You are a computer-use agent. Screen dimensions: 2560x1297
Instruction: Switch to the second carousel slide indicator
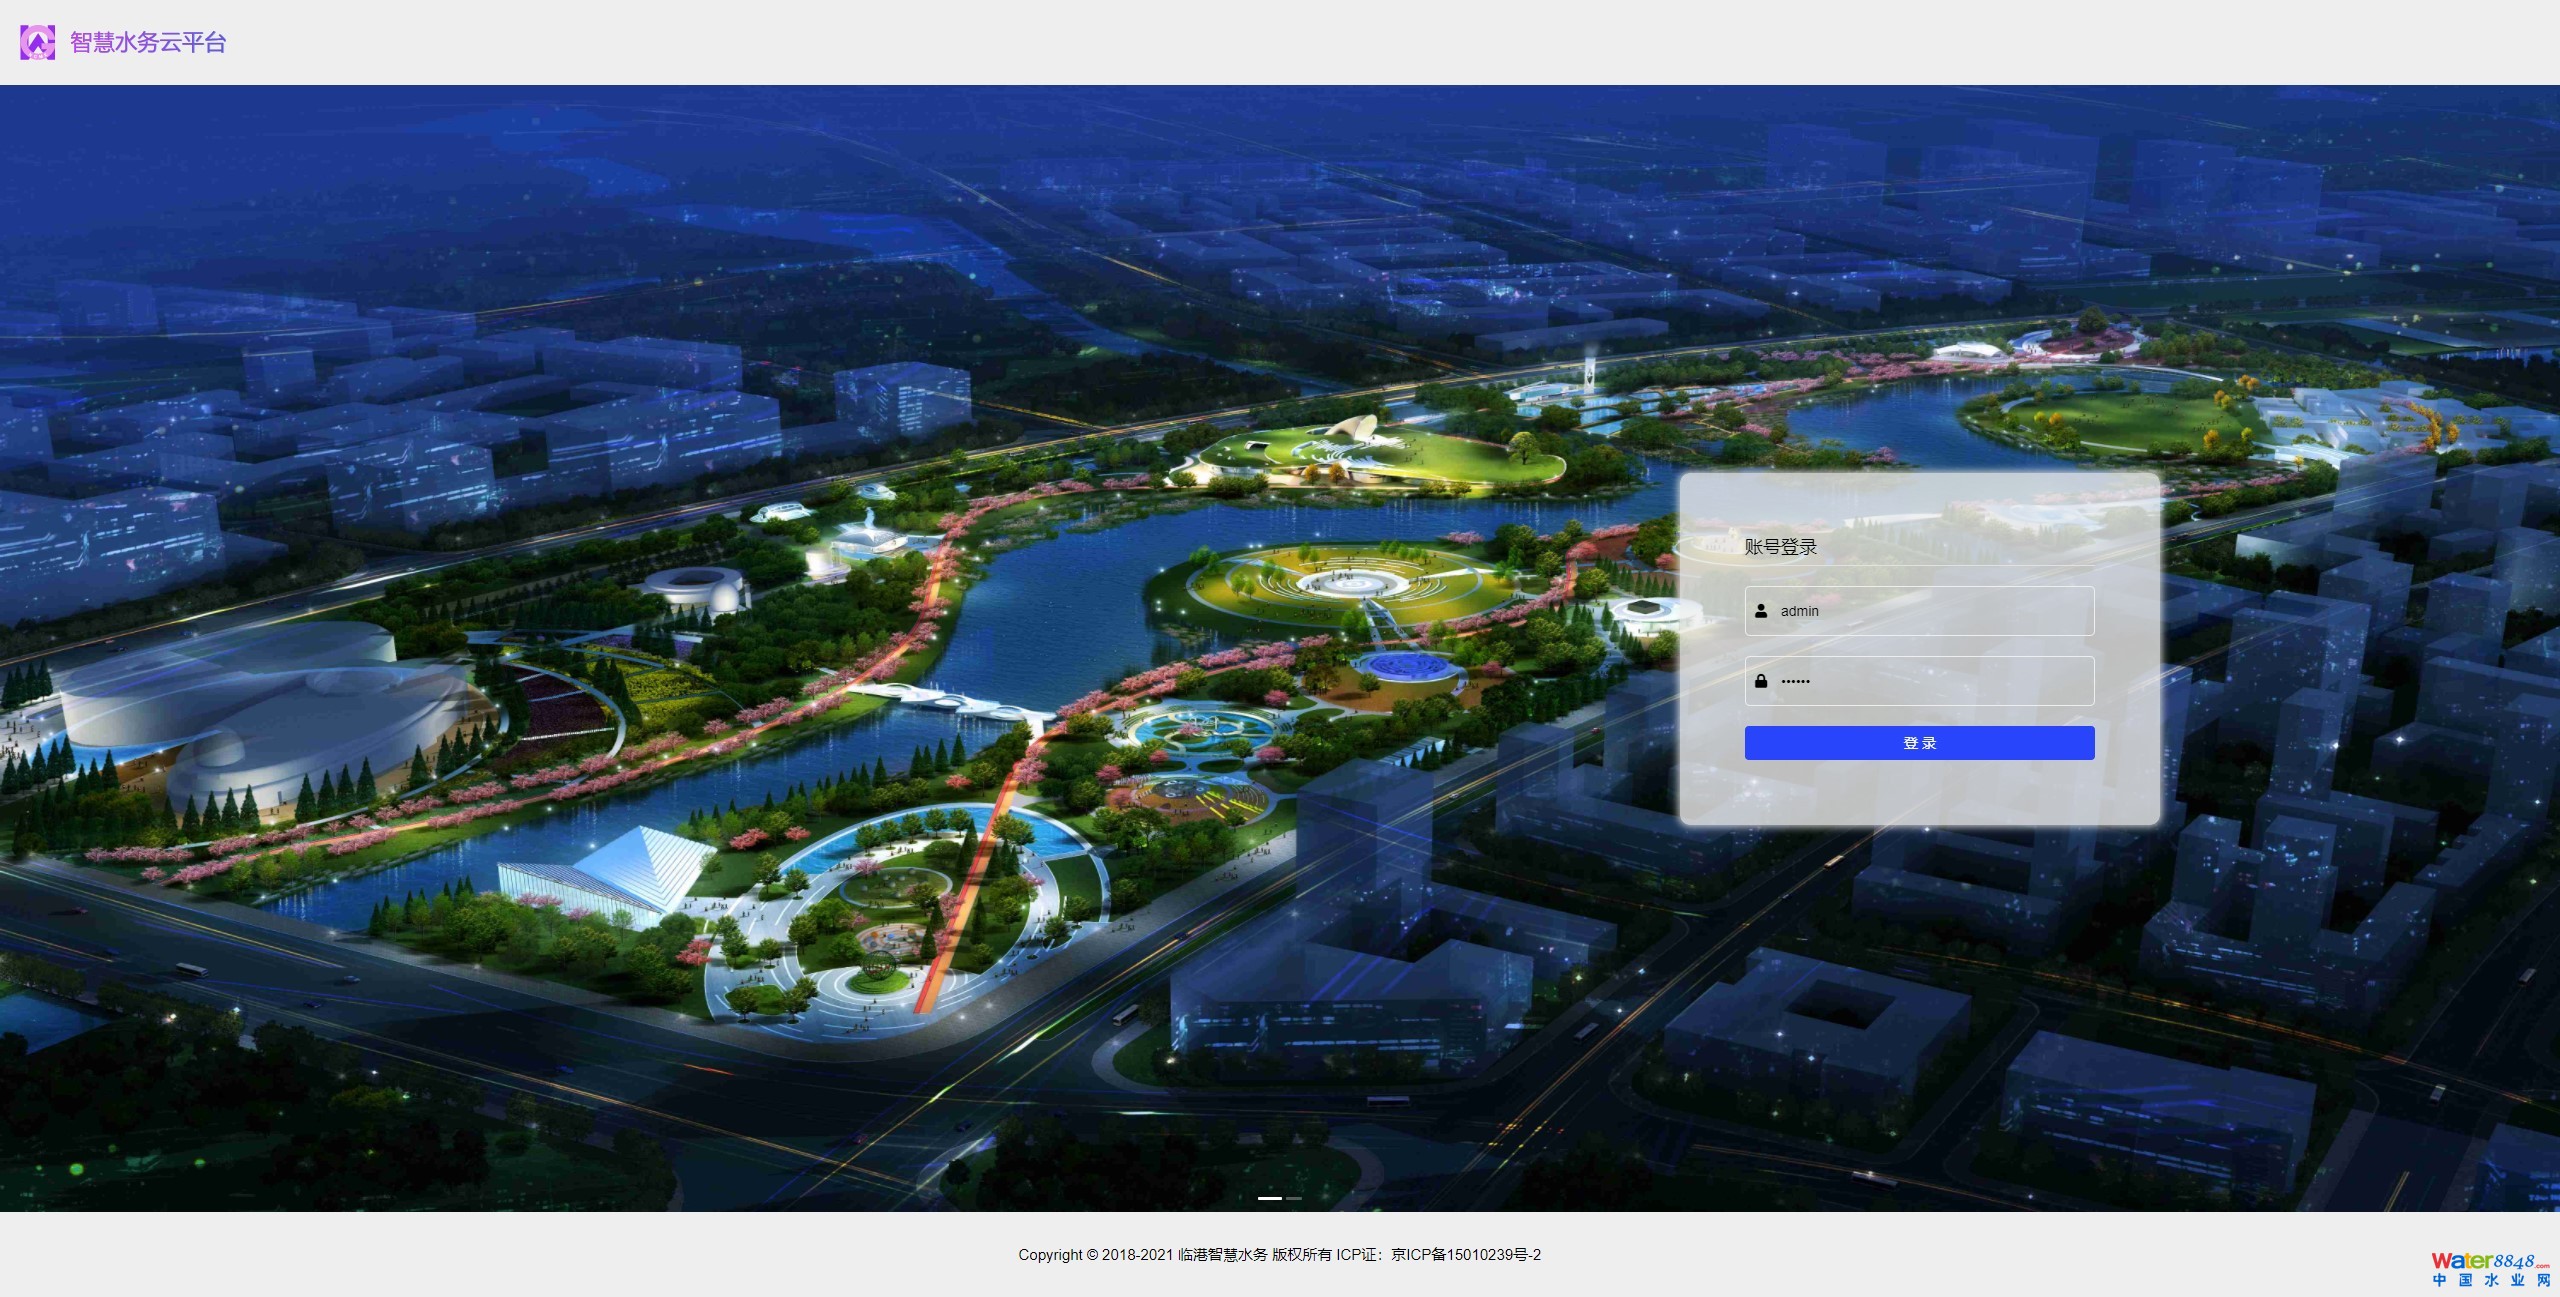click(1294, 1197)
